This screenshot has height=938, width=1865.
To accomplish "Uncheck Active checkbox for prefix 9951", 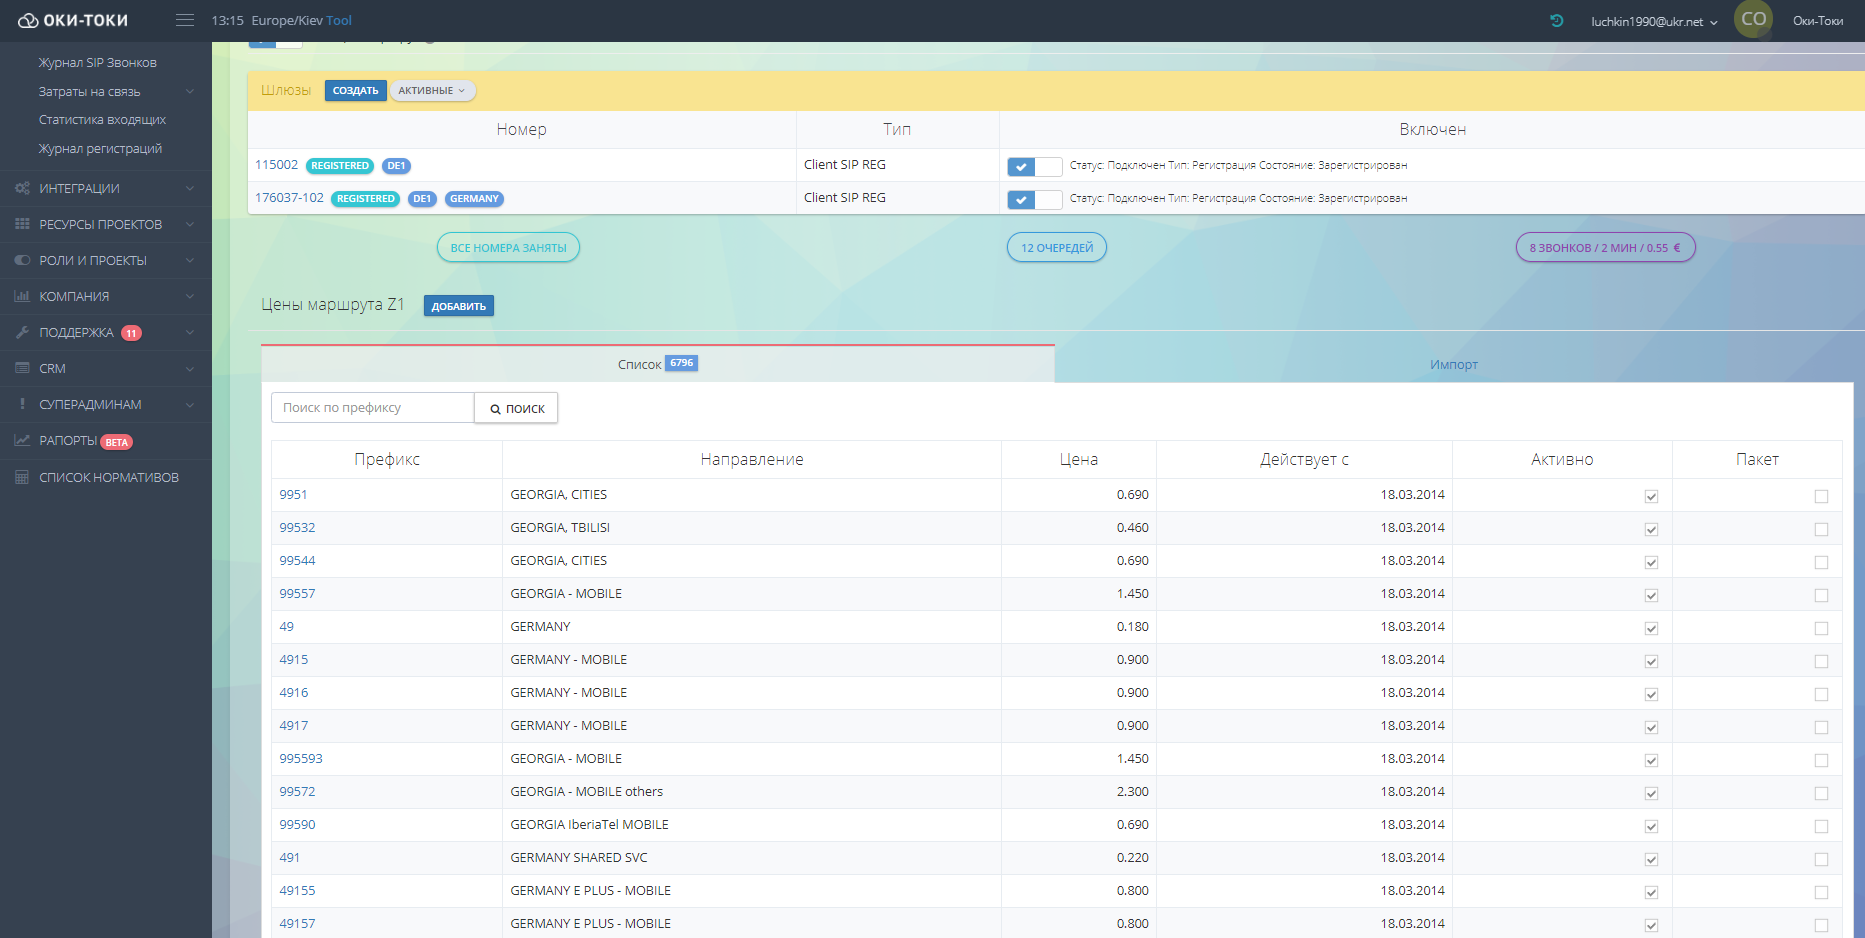I will point(1651,496).
